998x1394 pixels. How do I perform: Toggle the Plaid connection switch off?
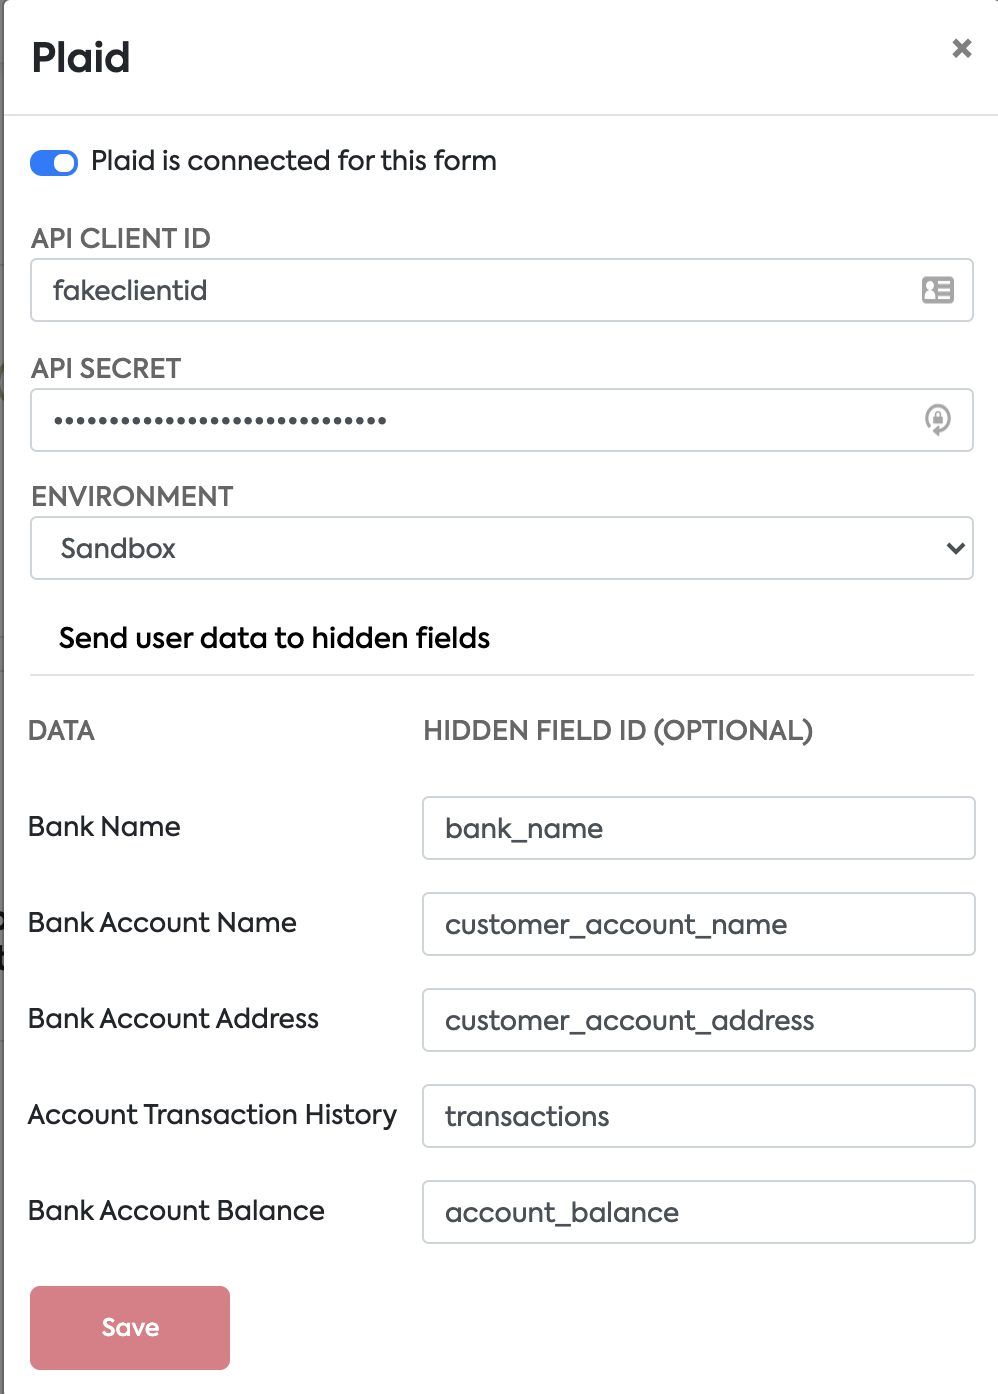click(54, 162)
